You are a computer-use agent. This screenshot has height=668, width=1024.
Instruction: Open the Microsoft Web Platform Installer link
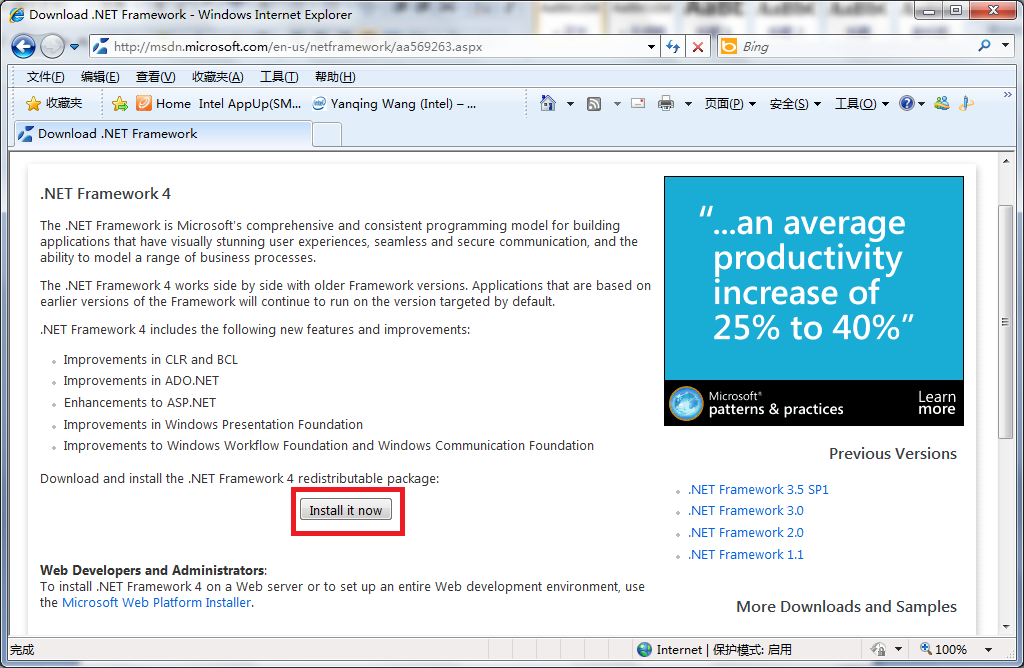(x=156, y=603)
